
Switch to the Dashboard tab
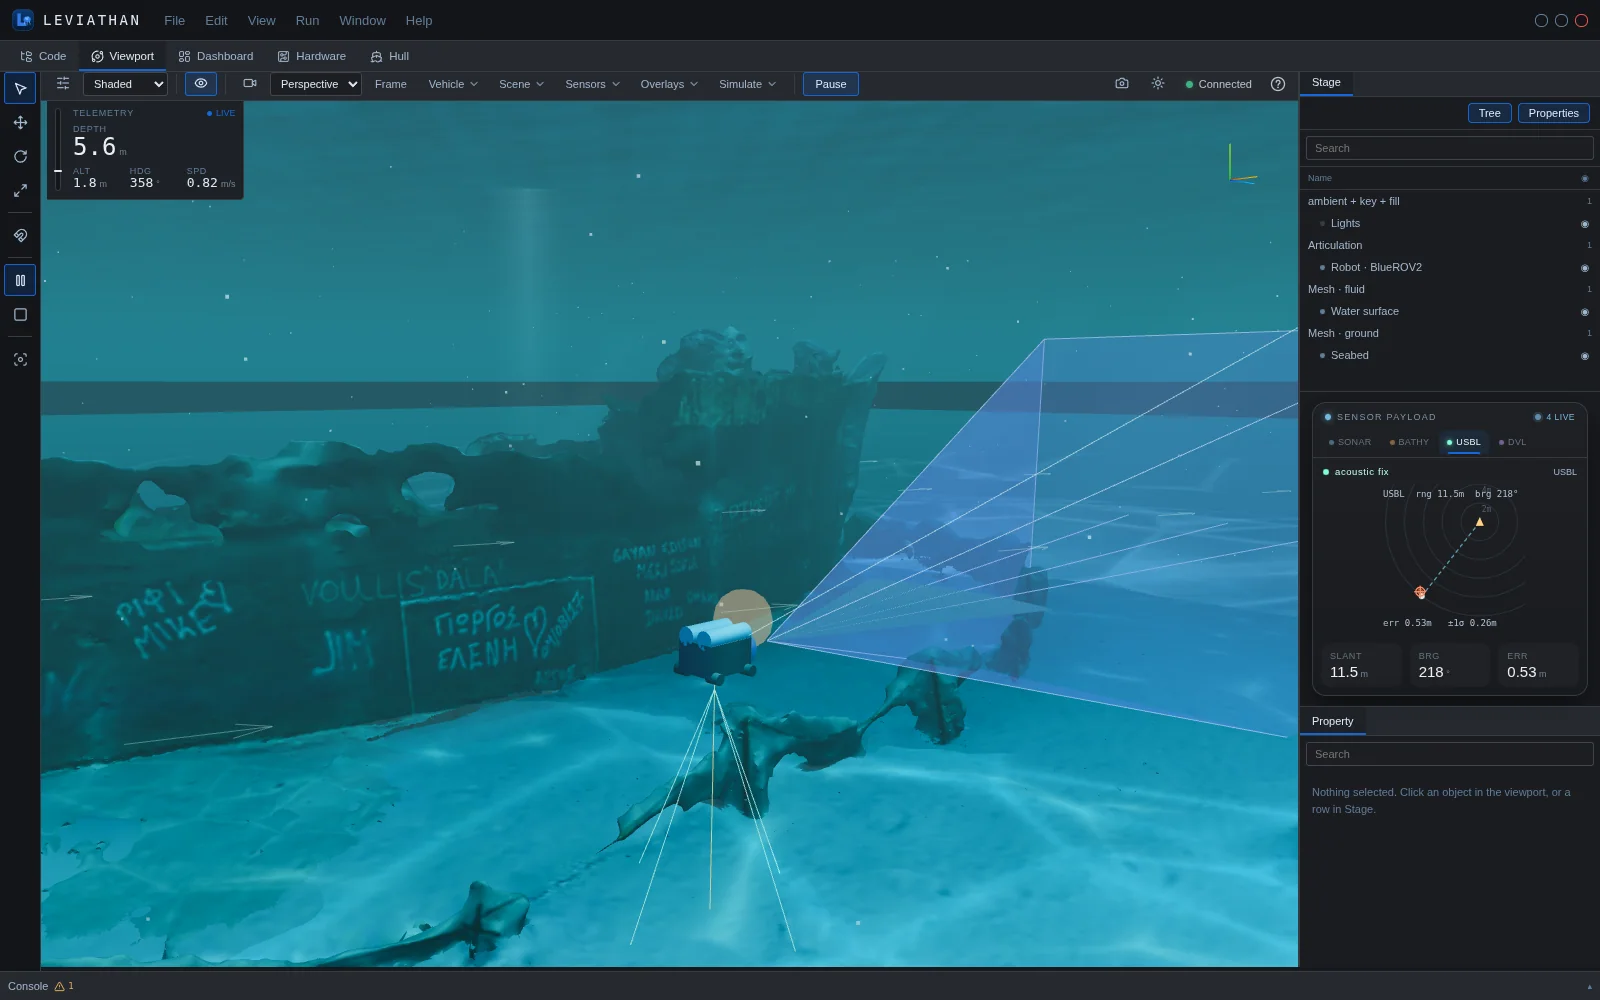[x=216, y=56]
